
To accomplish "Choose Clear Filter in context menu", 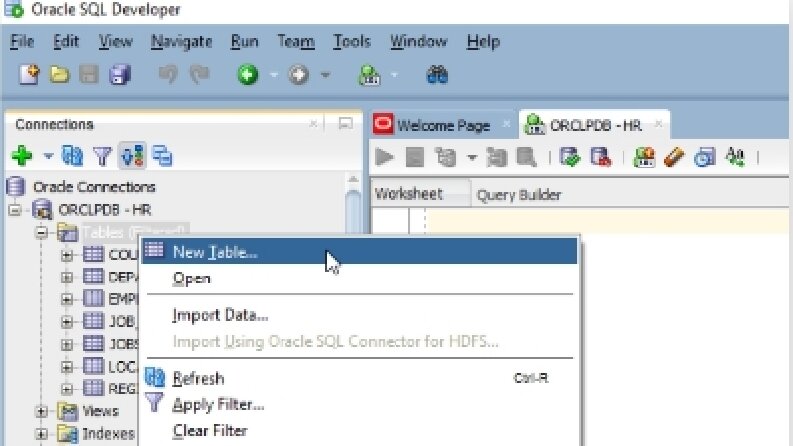I will pos(359,430).
